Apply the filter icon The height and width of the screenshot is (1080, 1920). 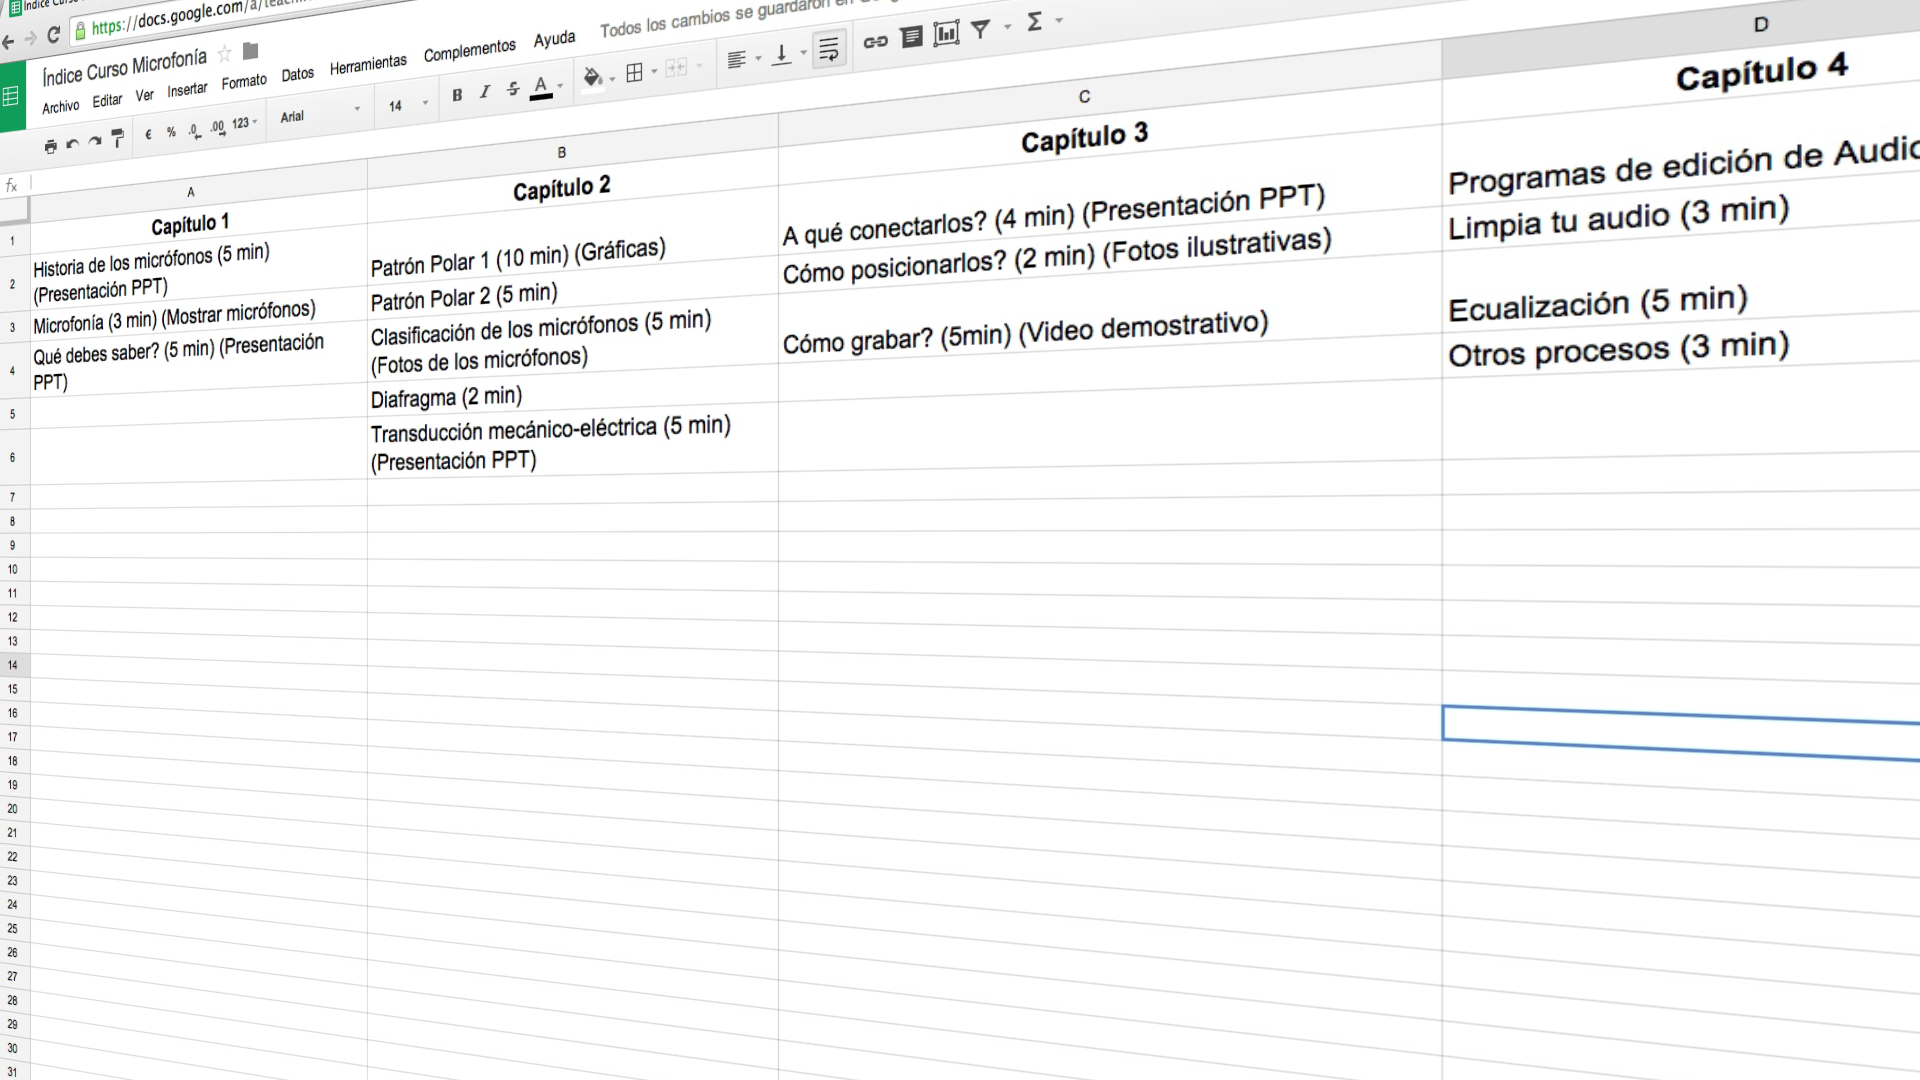pos(981,31)
